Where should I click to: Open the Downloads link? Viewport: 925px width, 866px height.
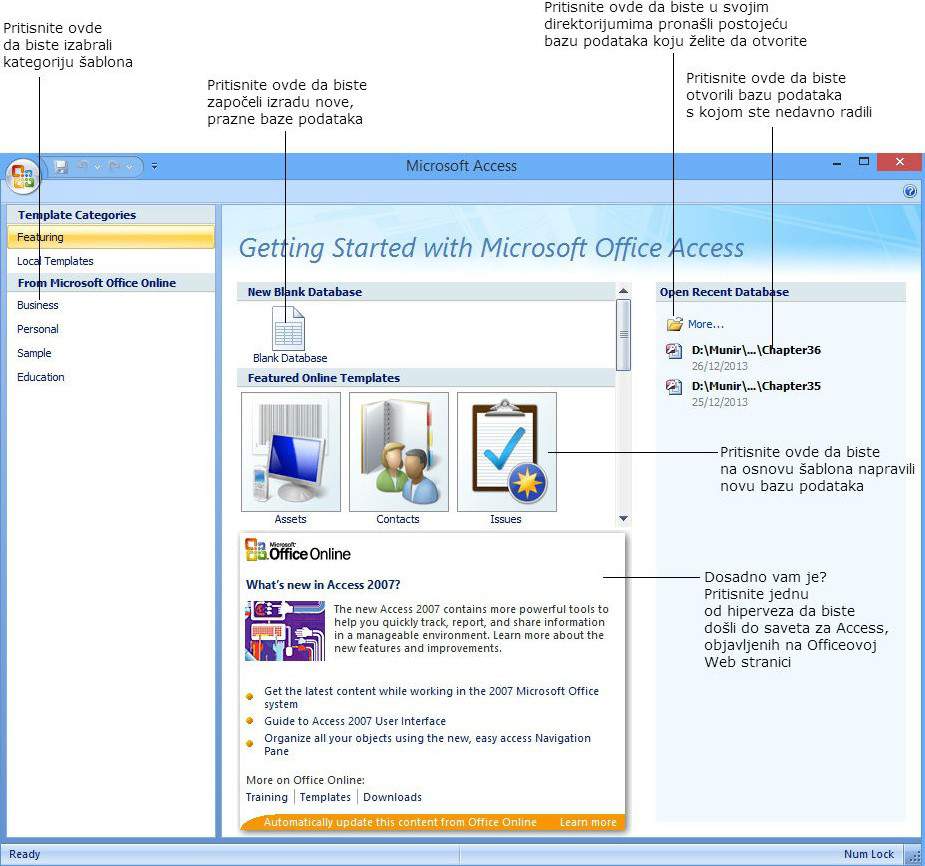[392, 797]
